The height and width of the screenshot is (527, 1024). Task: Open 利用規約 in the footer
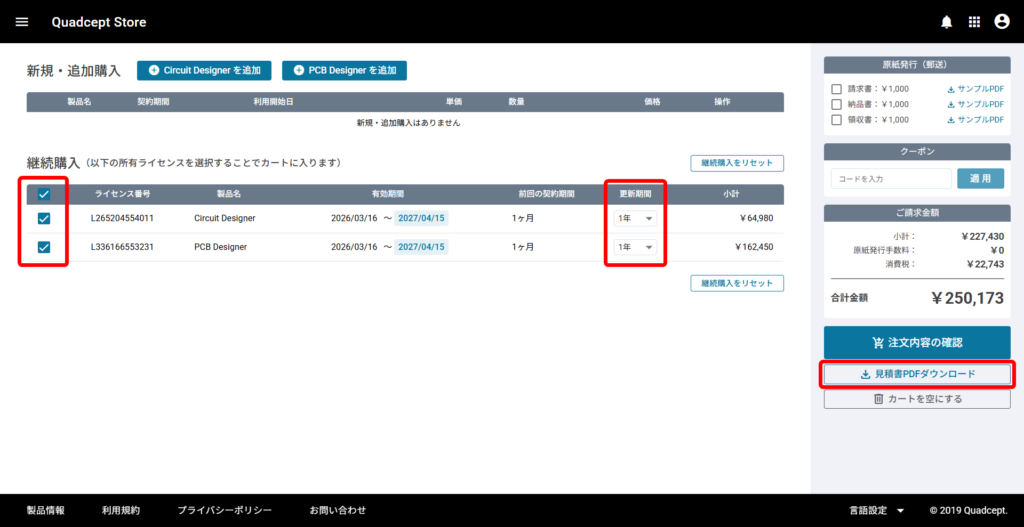121,510
